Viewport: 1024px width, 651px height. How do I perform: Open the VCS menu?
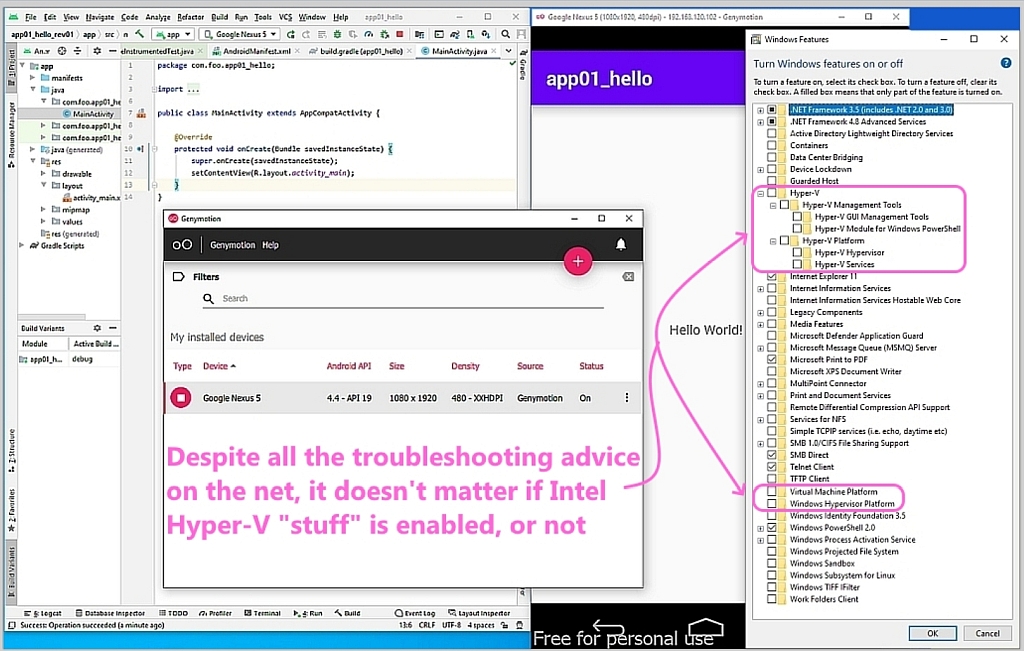(x=285, y=17)
